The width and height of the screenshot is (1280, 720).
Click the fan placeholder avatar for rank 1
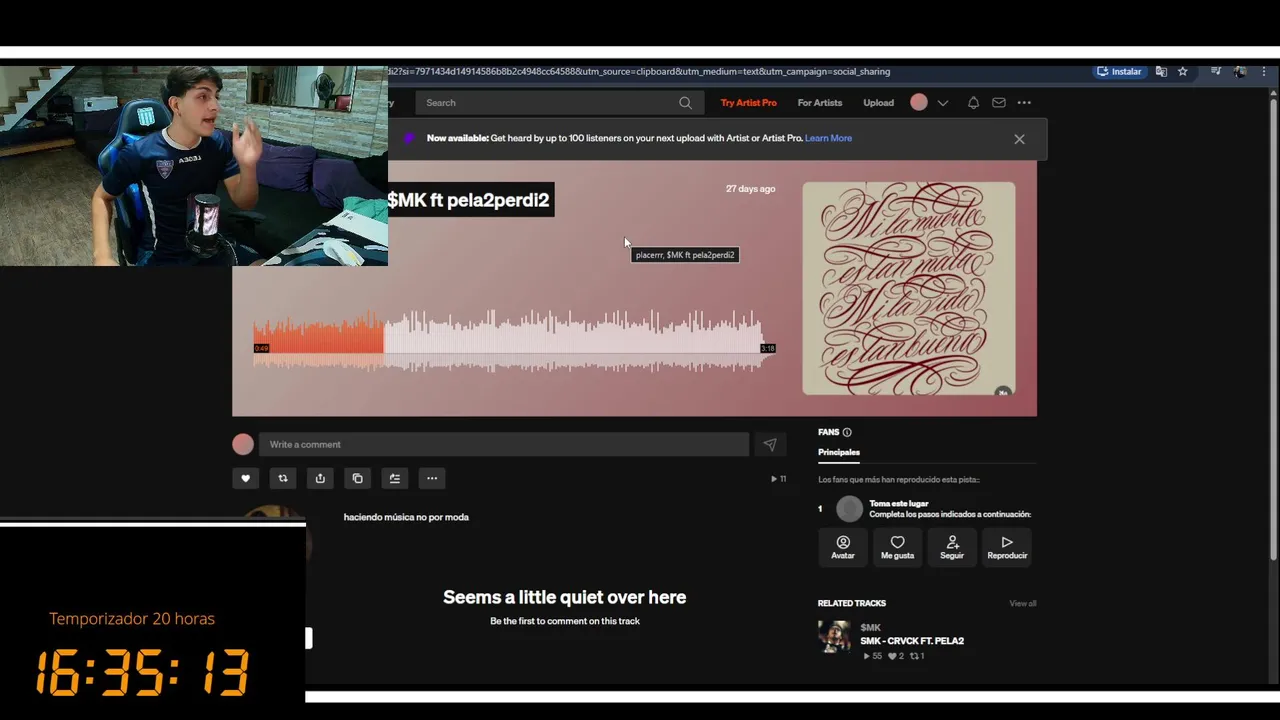(x=849, y=509)
